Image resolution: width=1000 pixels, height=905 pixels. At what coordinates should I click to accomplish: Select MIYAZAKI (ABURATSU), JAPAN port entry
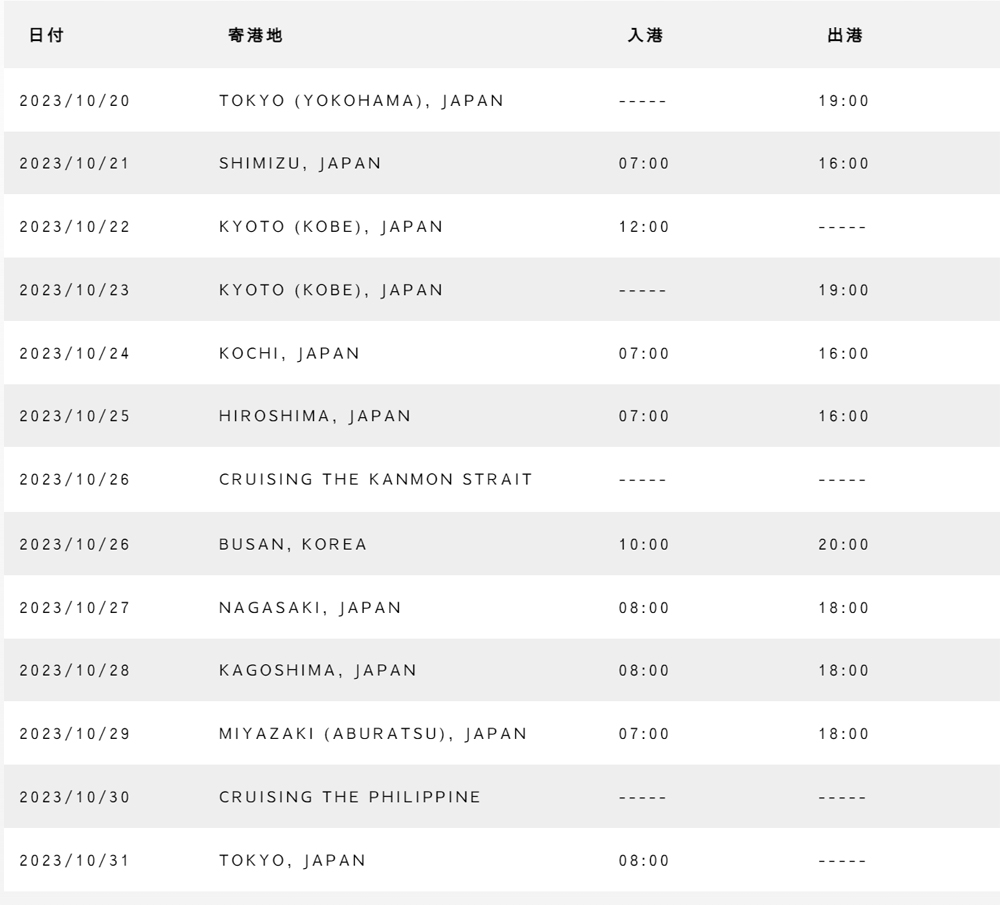(x=373, y=734)
